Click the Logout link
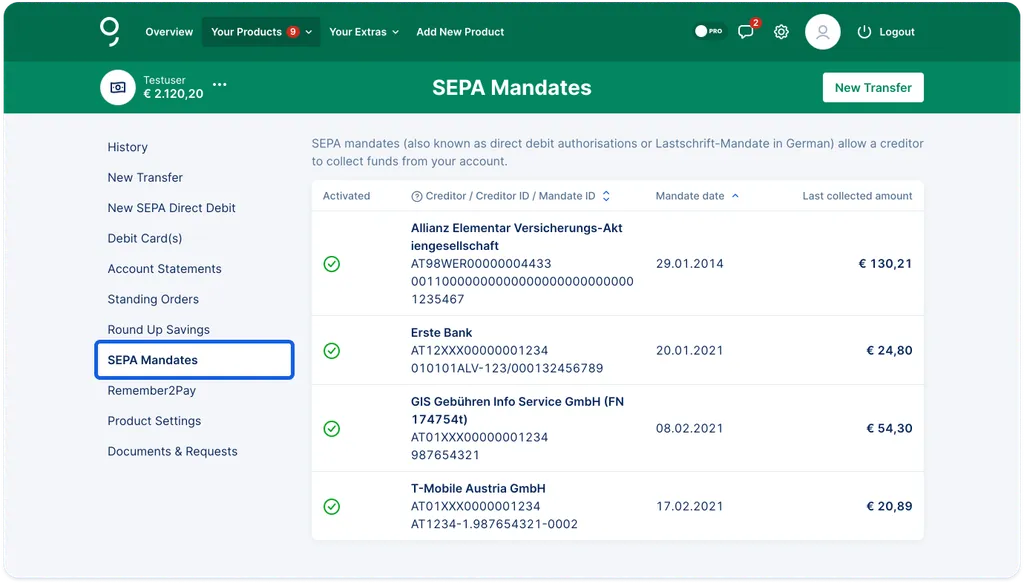Image resolution: width=1024 pixels, height=583 pixels. [897, 32]
